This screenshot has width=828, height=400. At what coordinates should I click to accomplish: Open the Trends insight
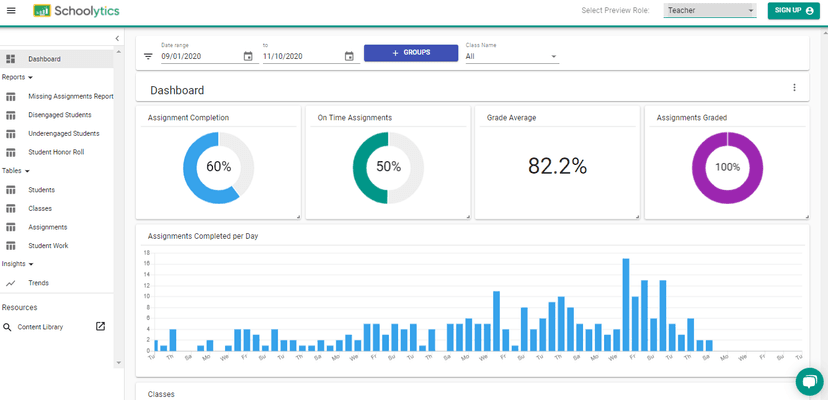(x=39, y=283)
